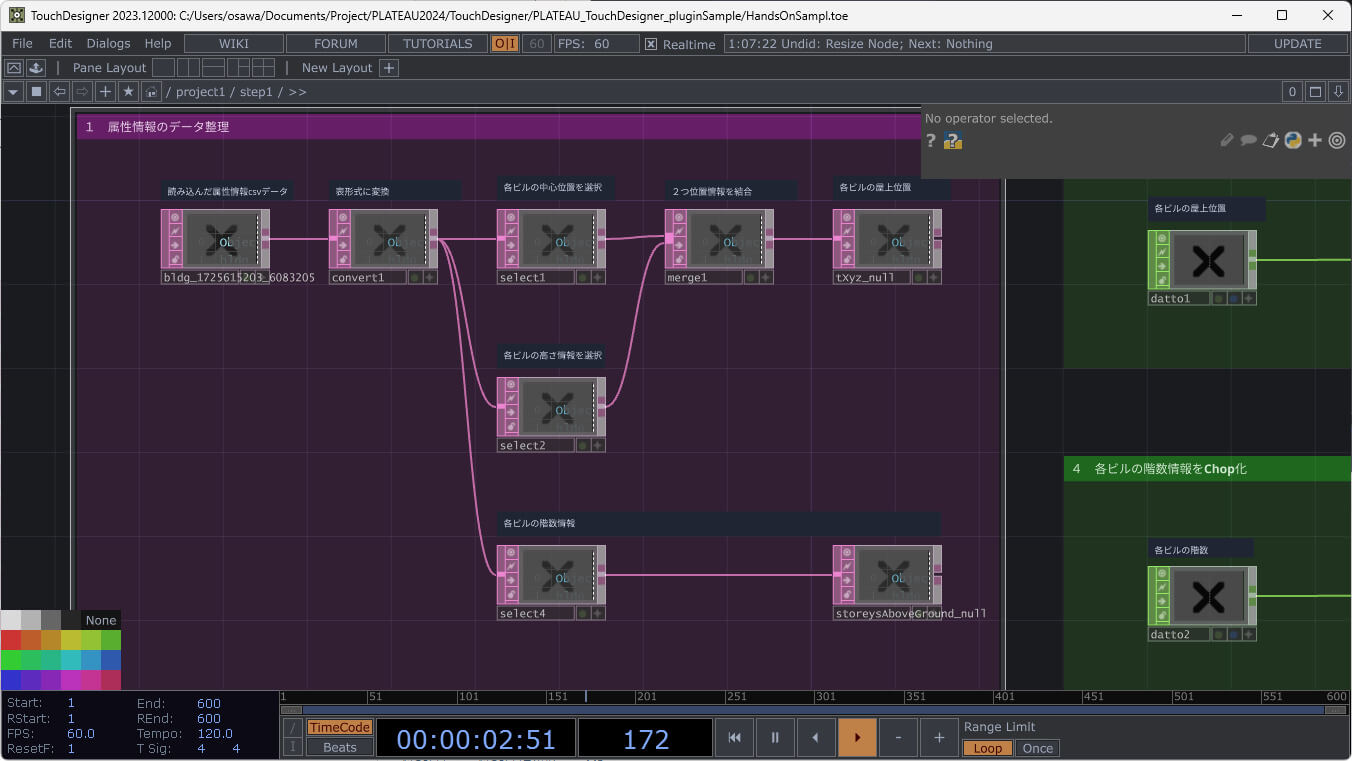The width and height of the screenshot is (1352, 761).
Task: Play the timeline in reverse
Action: (816, 738)
